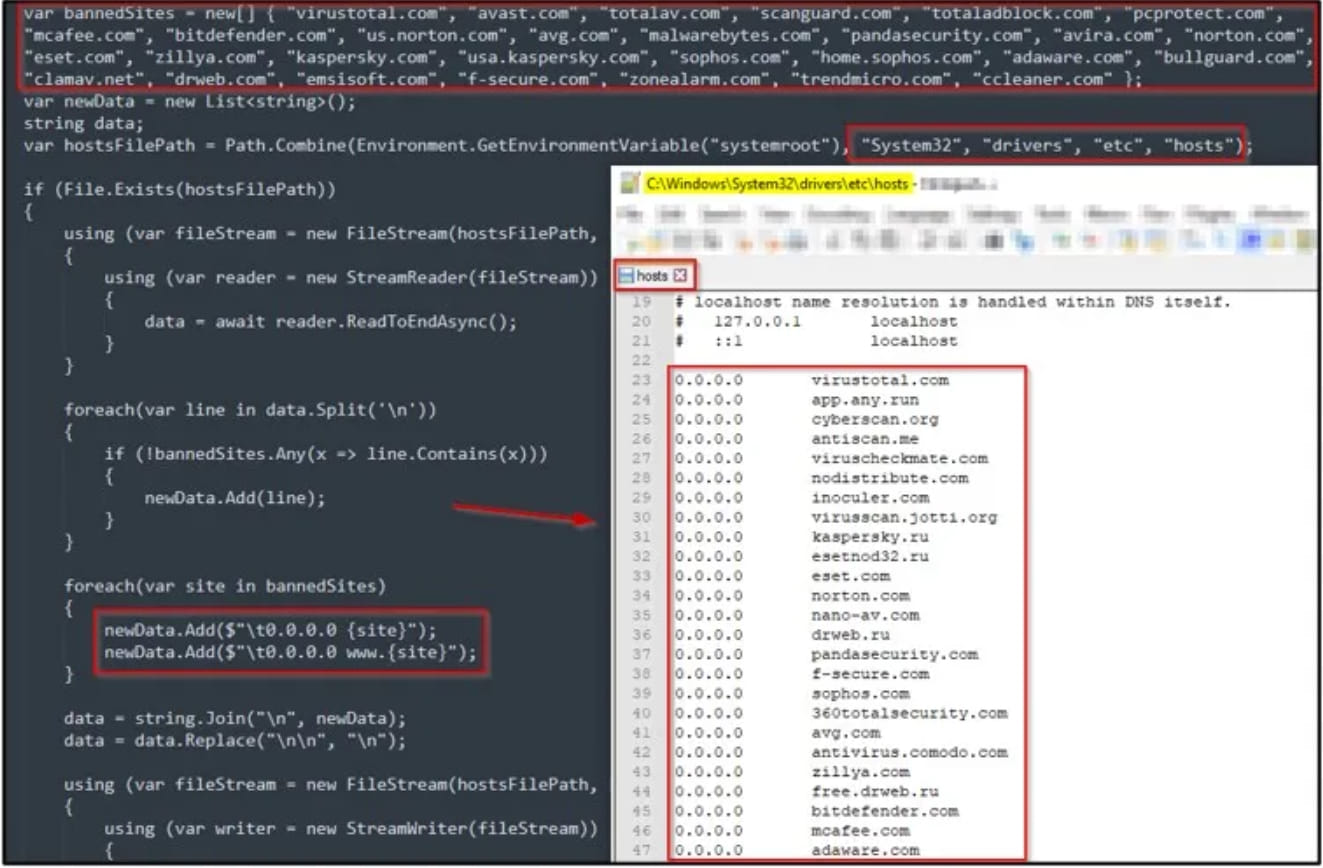
Task: Click line number 23 in the margin
Action: pos(641,380)
